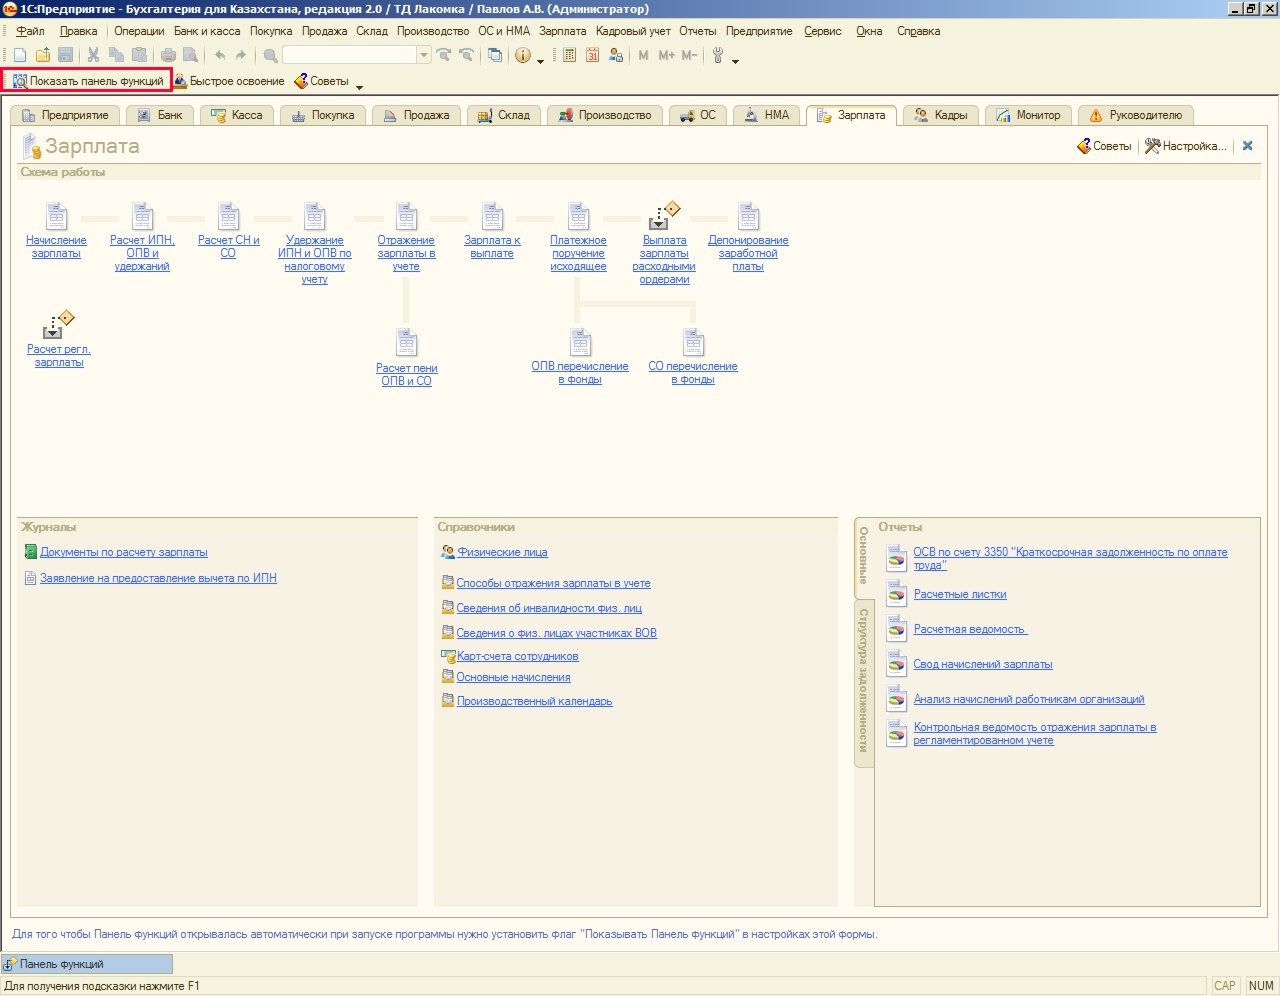The width and height of the screenshot is (1280, 996).
Task: Click the Open file toolbar icon
Action: pyautogui.click(x=42, y=56)
